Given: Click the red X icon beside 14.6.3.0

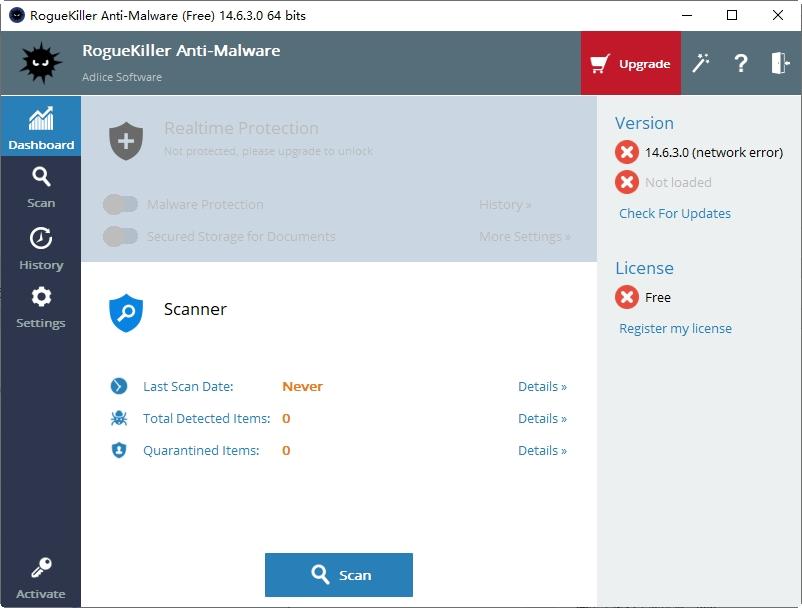Looking at the screenshot, I should coord(627,152).
